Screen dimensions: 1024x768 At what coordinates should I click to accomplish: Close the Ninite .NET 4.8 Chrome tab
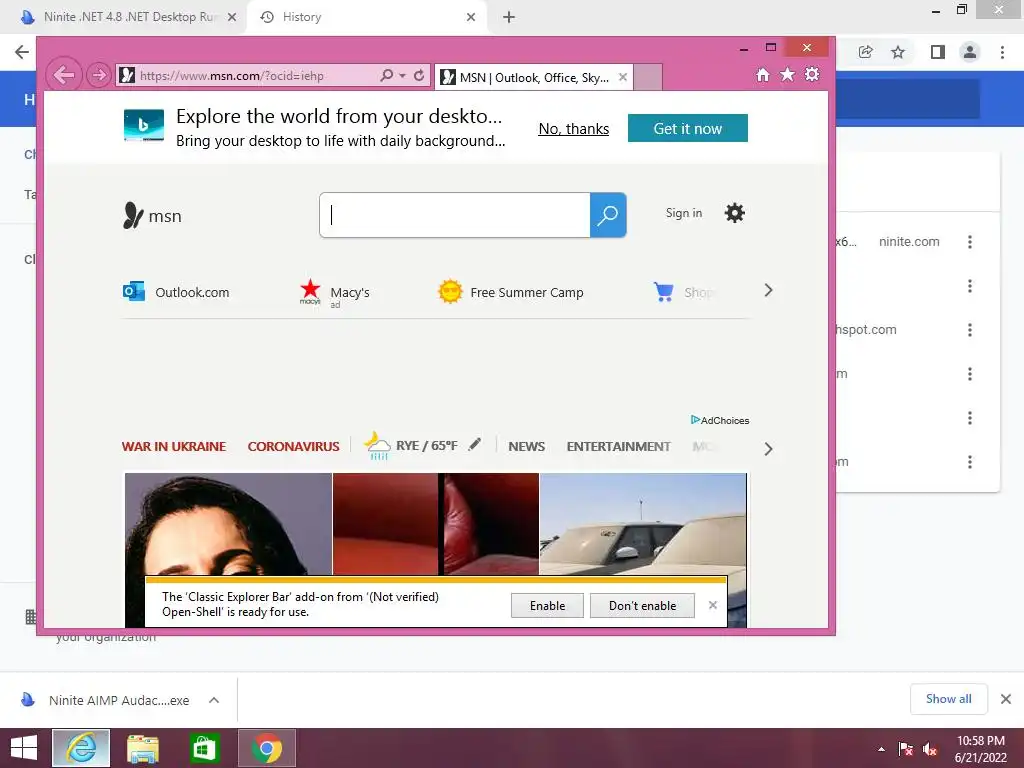coord(232,17)
